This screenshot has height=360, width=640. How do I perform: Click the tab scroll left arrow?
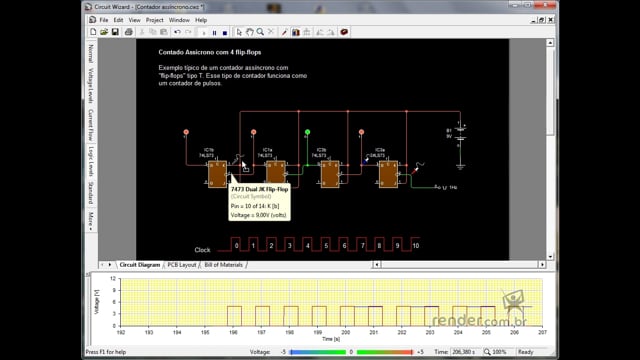pyautogui.click(x=102, y=265)
